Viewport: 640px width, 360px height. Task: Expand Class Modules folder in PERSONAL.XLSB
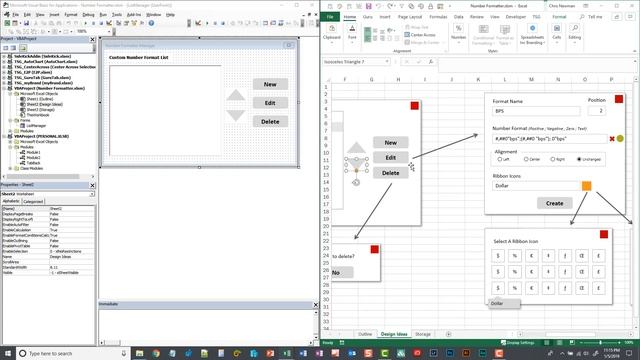pos(10,168)
